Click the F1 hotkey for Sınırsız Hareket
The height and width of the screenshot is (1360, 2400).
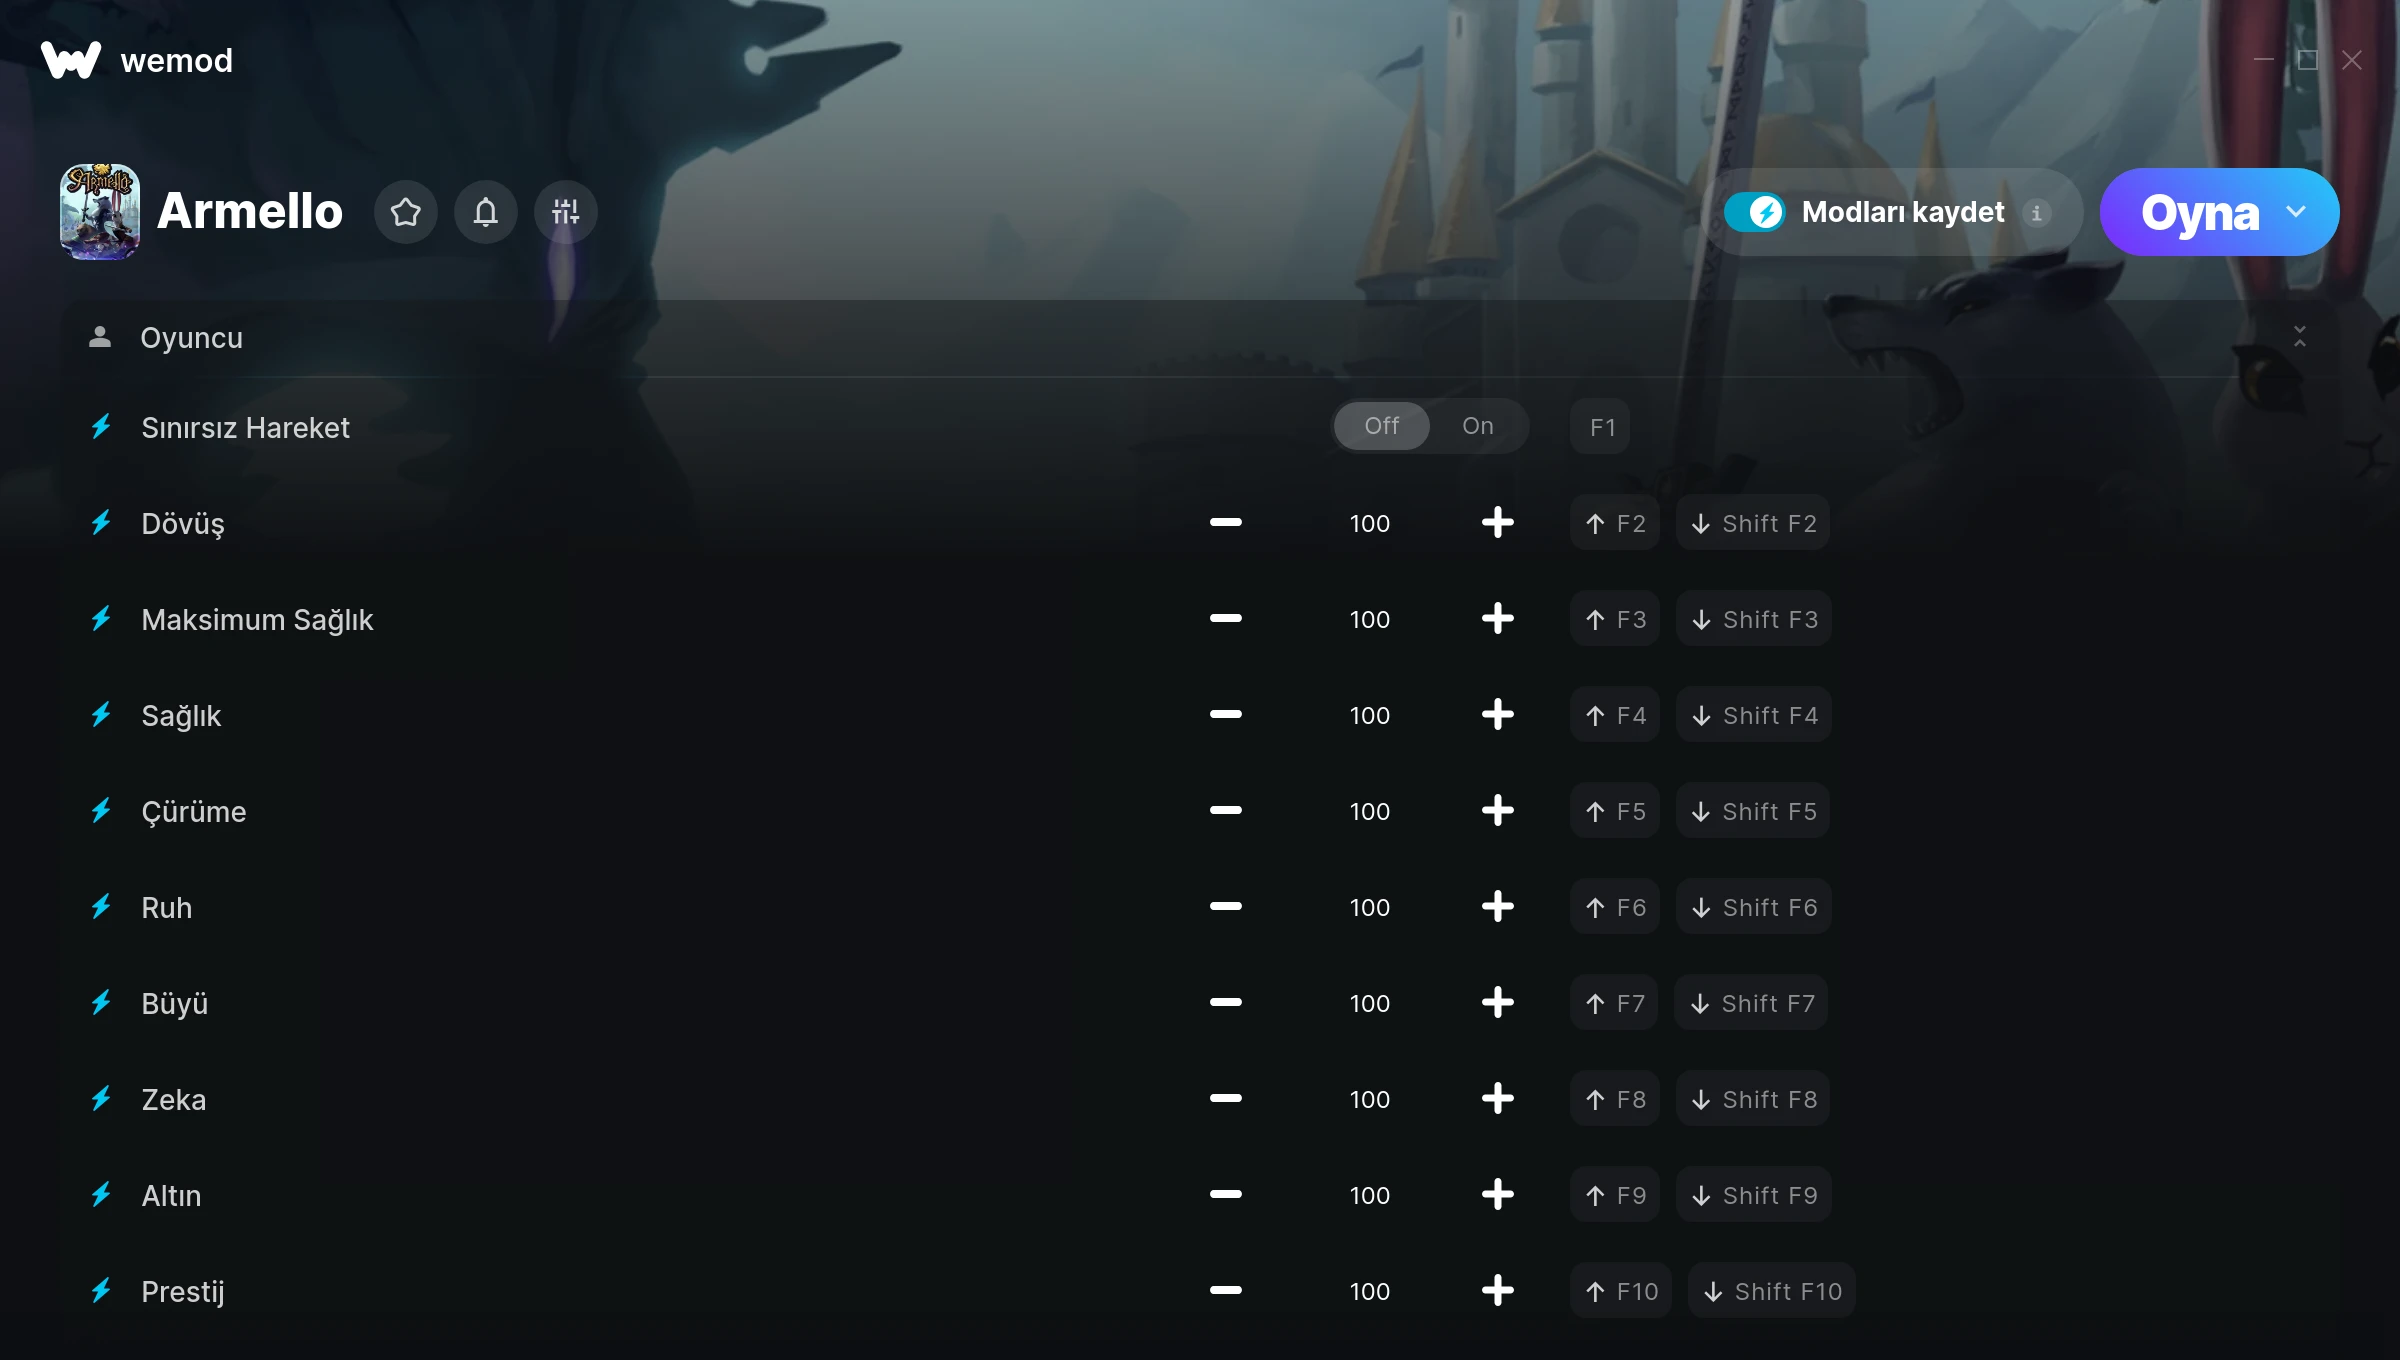pos(1601,427)
